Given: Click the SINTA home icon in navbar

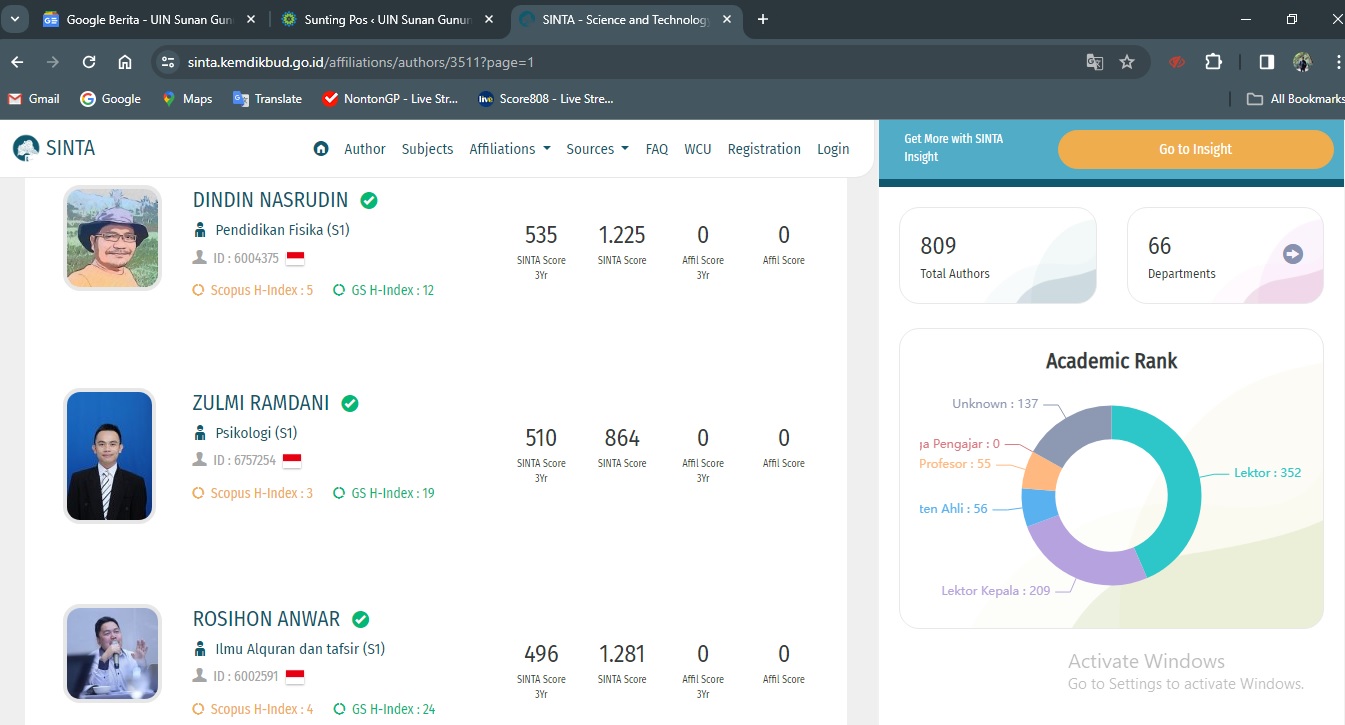Looking at the screenshot, I should point(321,149).
